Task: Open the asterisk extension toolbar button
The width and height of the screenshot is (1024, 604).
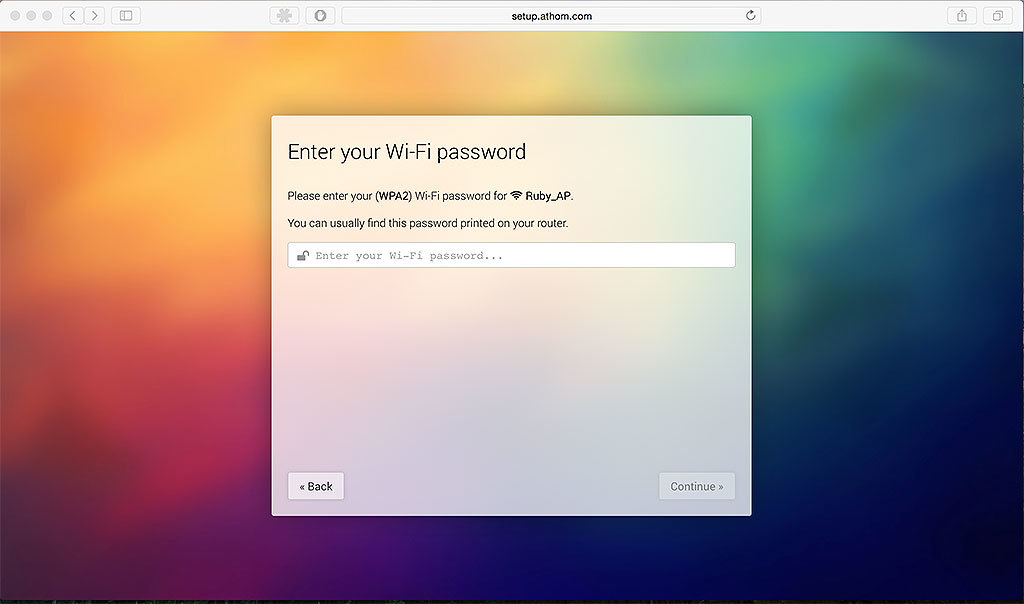Action: tap(284, 16)
